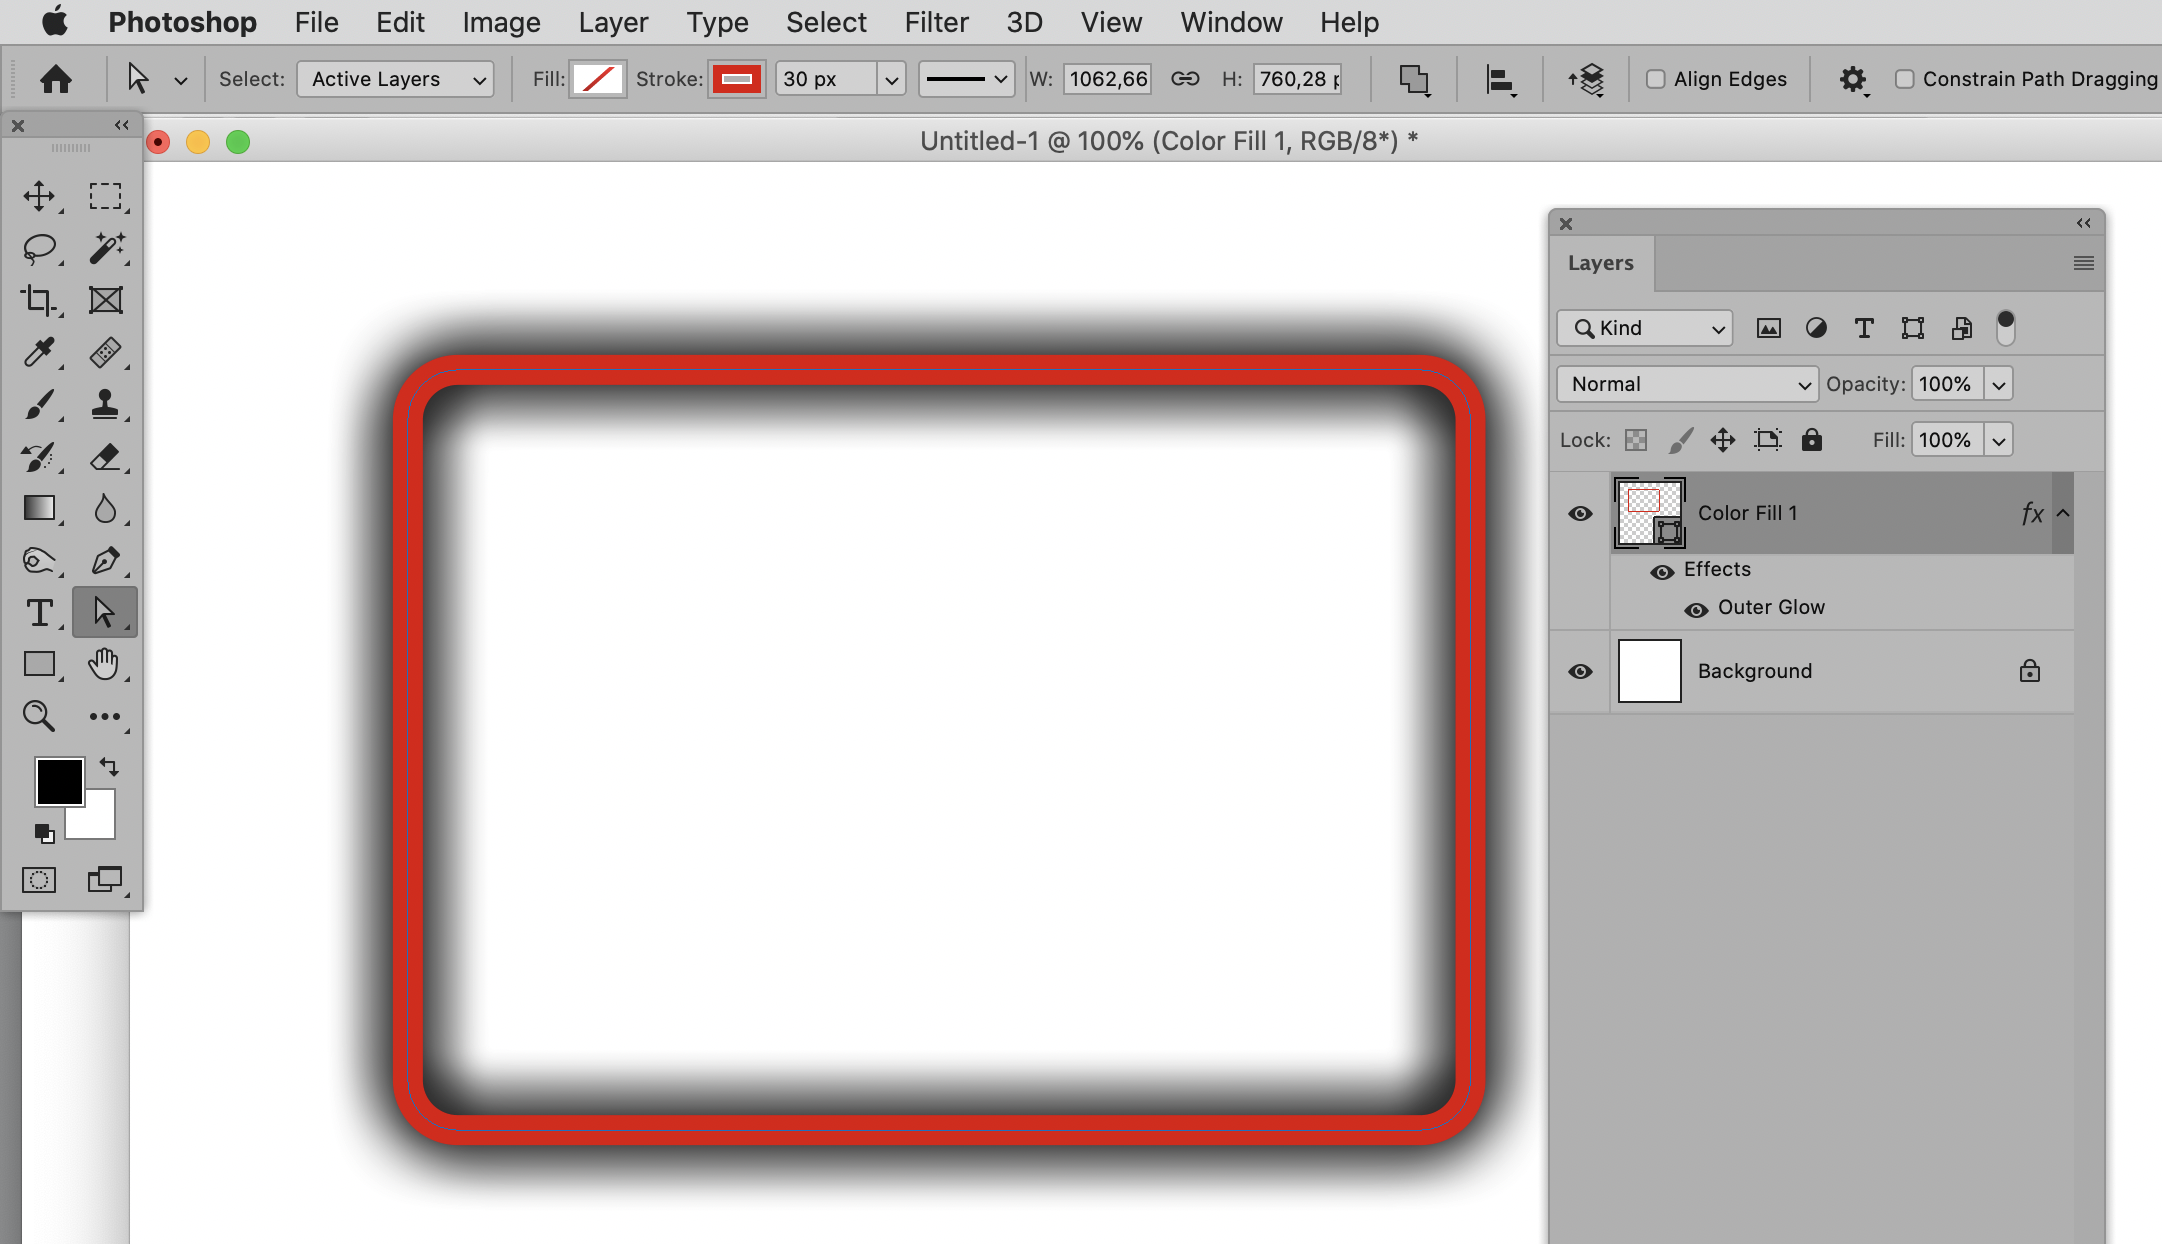The height and width of the screenshot is (1244, 2162).
Task: Hide the Outer Glow effect
Action: tap(1696, 609)
